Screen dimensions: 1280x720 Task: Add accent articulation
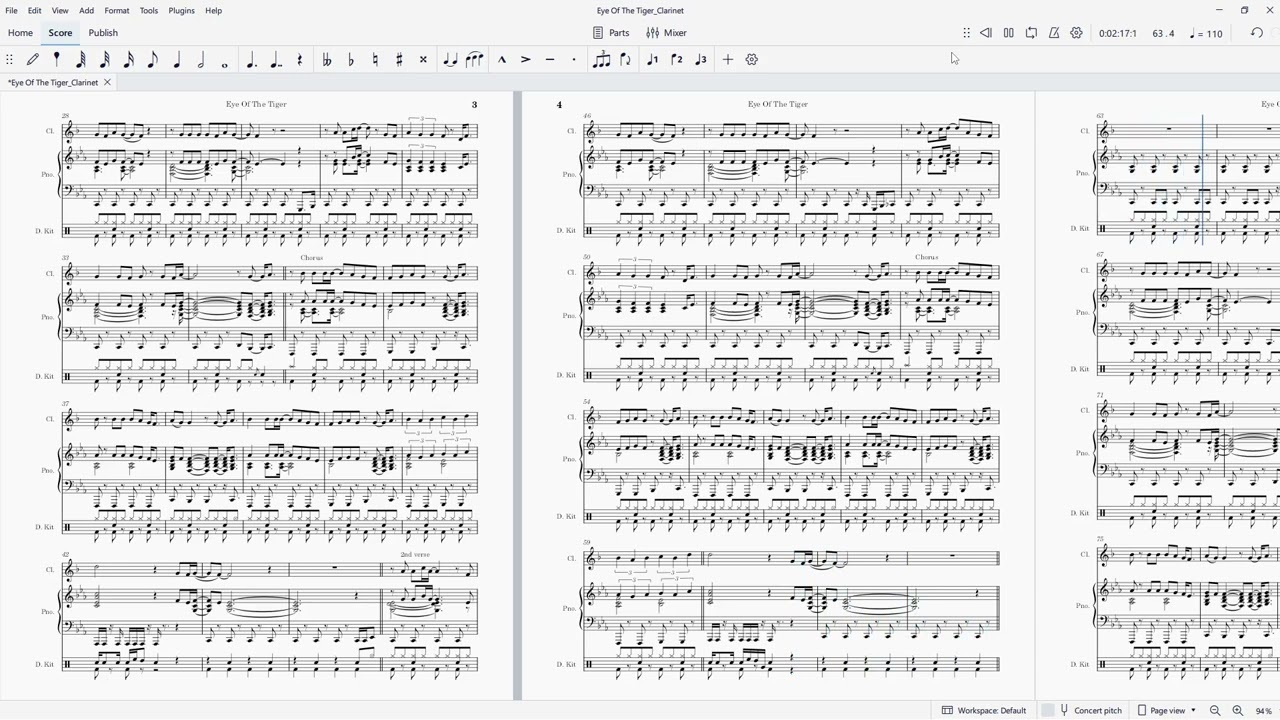(526, 60)
